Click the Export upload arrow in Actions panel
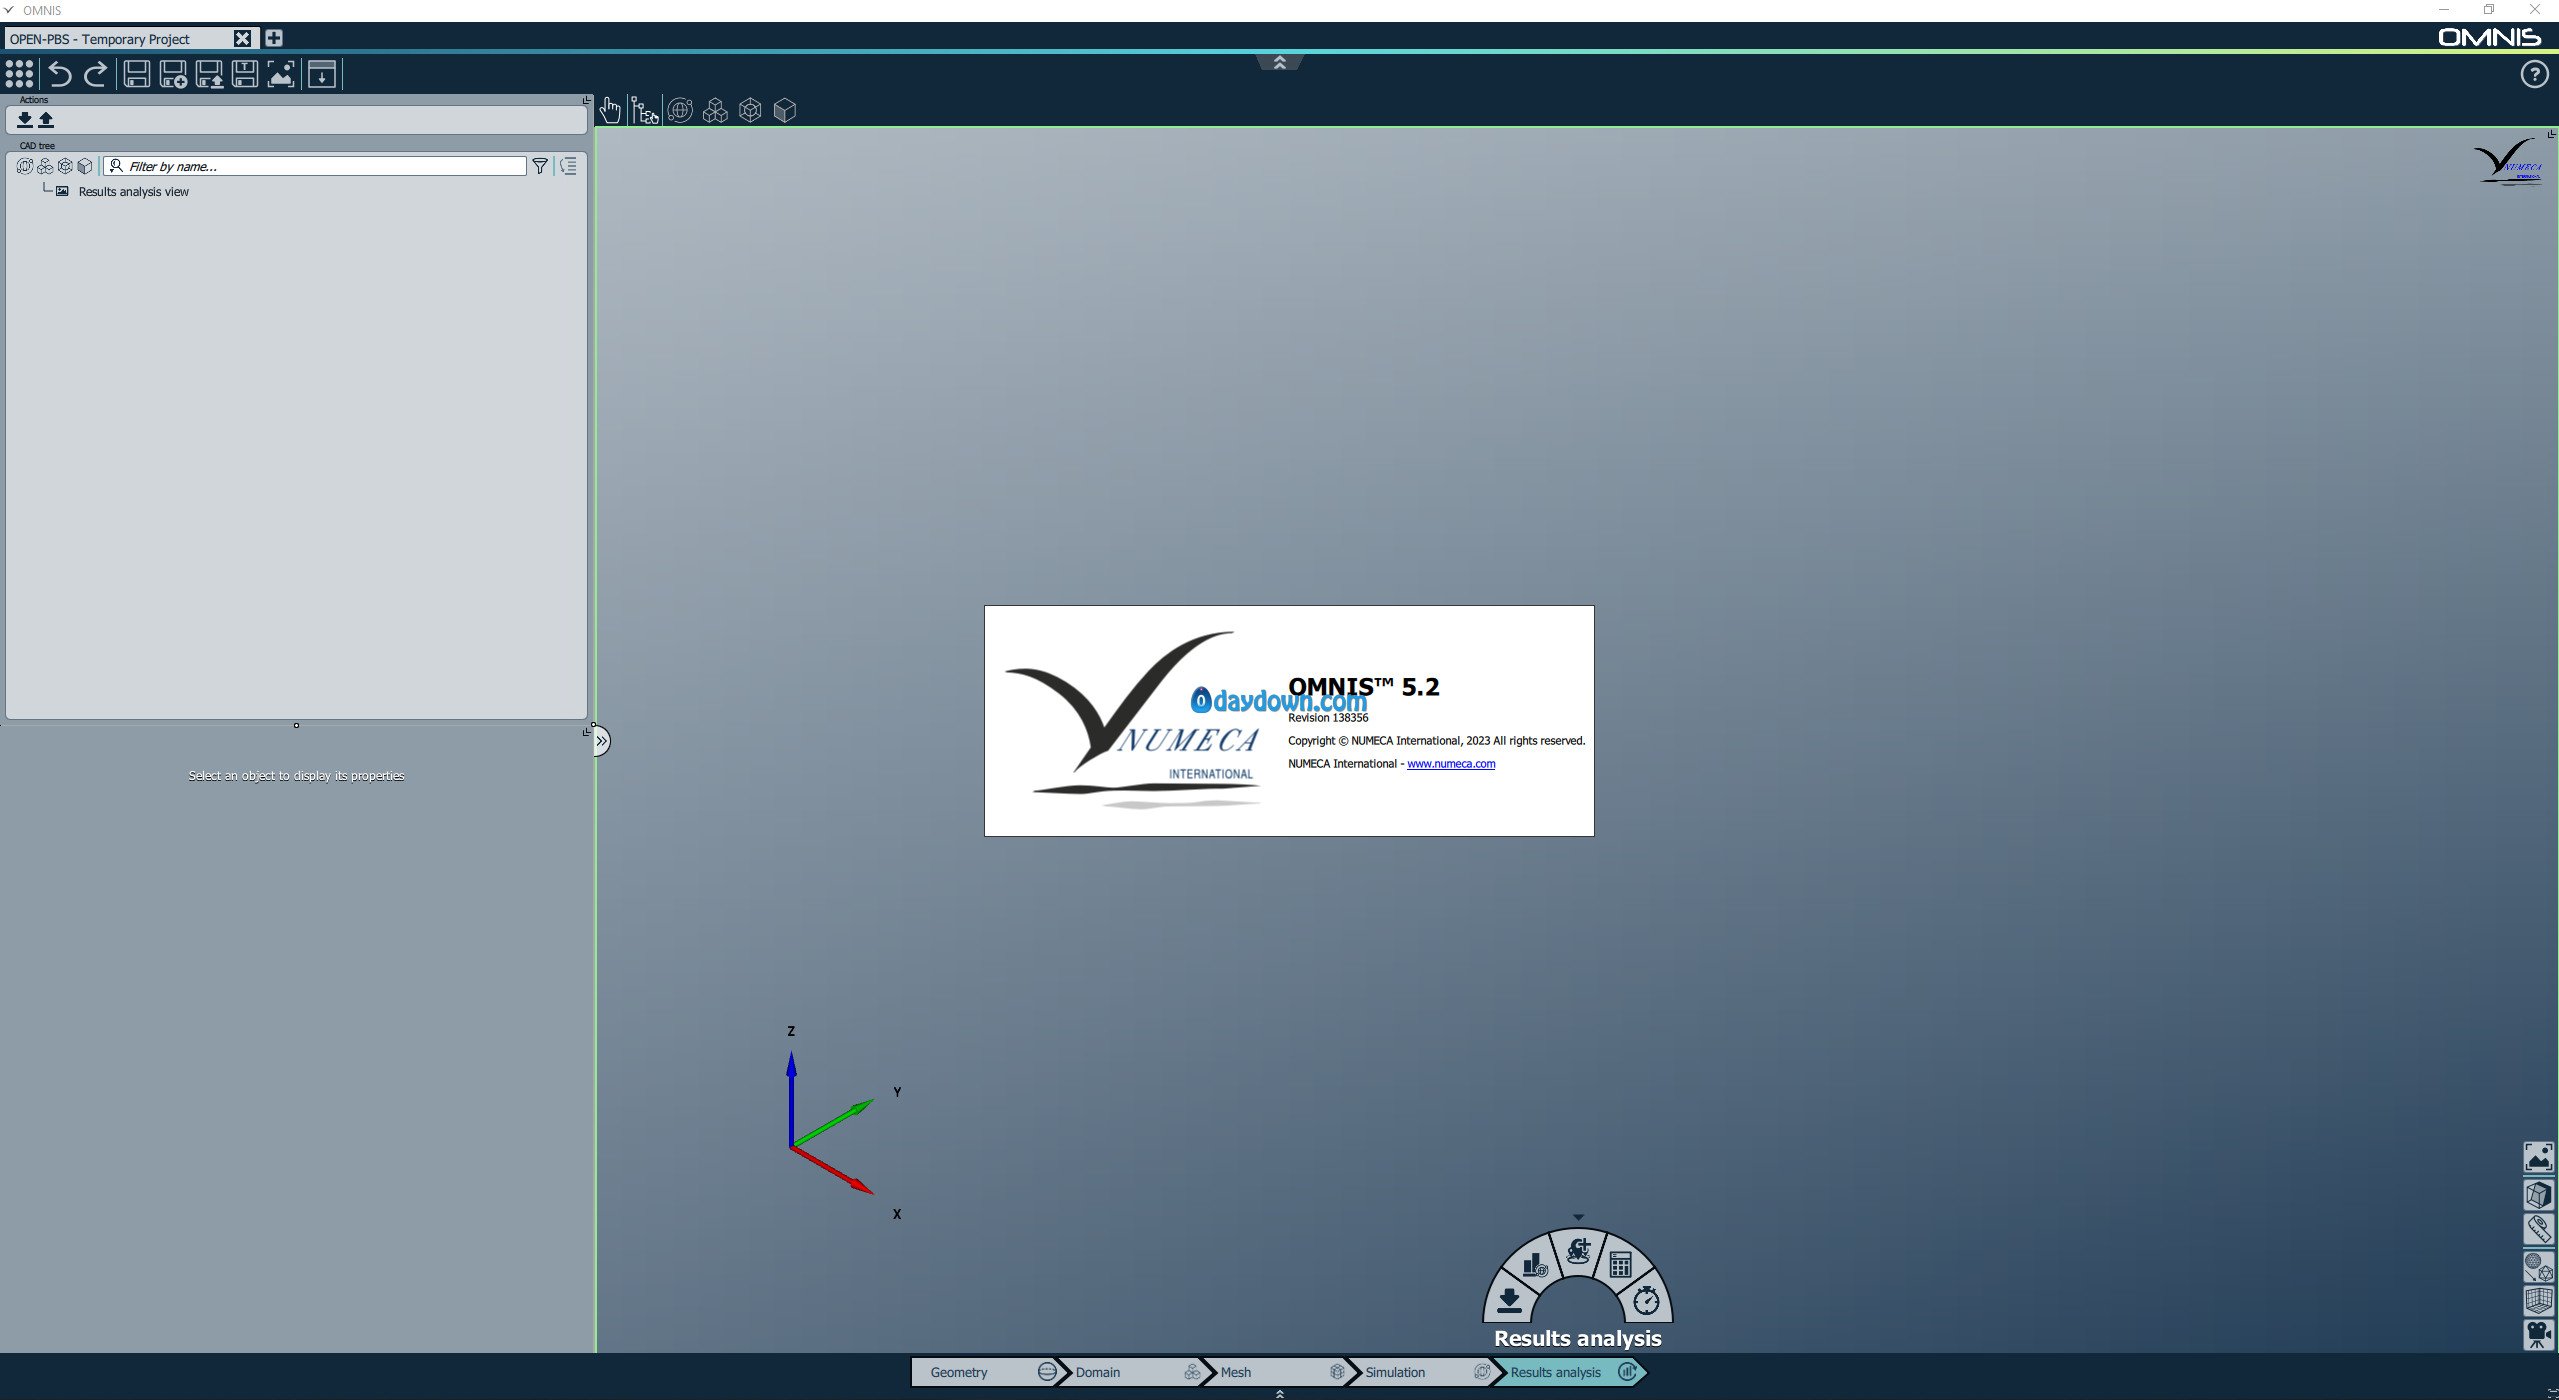The width and height of the screenshot is (2559, 1400). point(46,120)
